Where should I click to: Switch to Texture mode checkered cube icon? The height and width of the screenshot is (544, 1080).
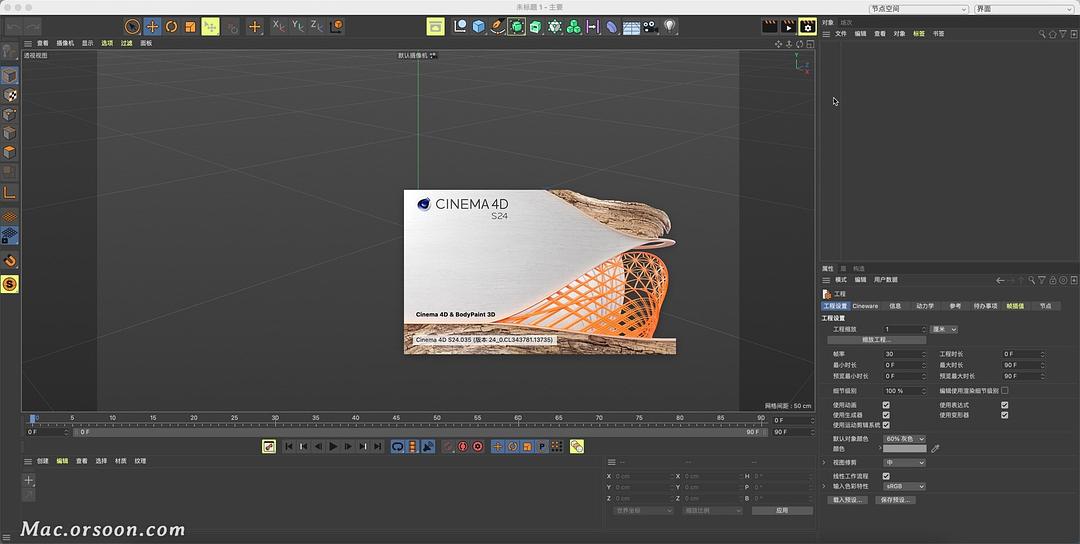[10, 95]
